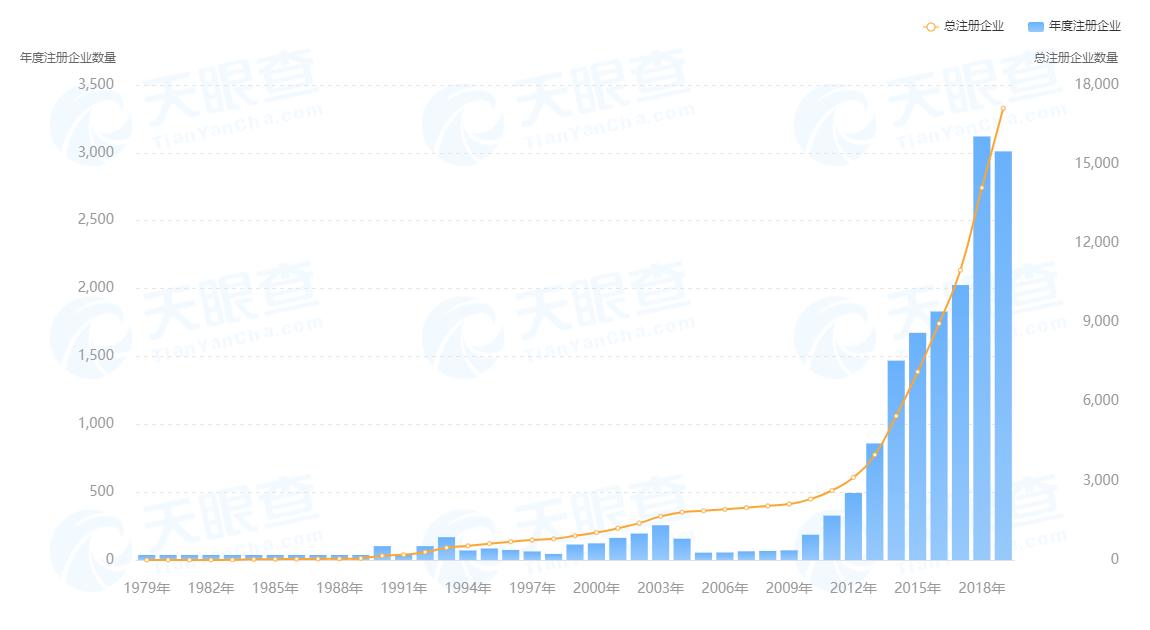This screenshot has height=630, width=1150.
Task: Click the 3,500 left axis value
Action: [x=96, y=84]
